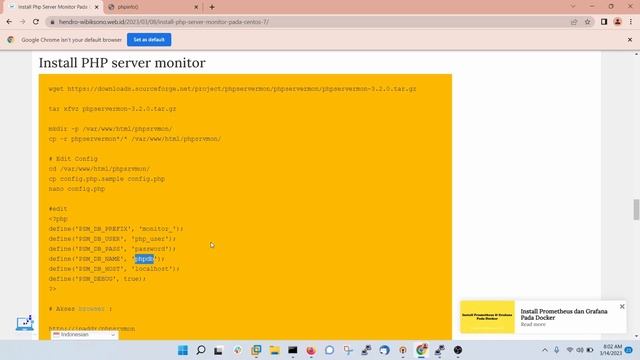Screen dimensions: 640x360
Task: Open the Windows Start menu
Action: coord(183,350)
